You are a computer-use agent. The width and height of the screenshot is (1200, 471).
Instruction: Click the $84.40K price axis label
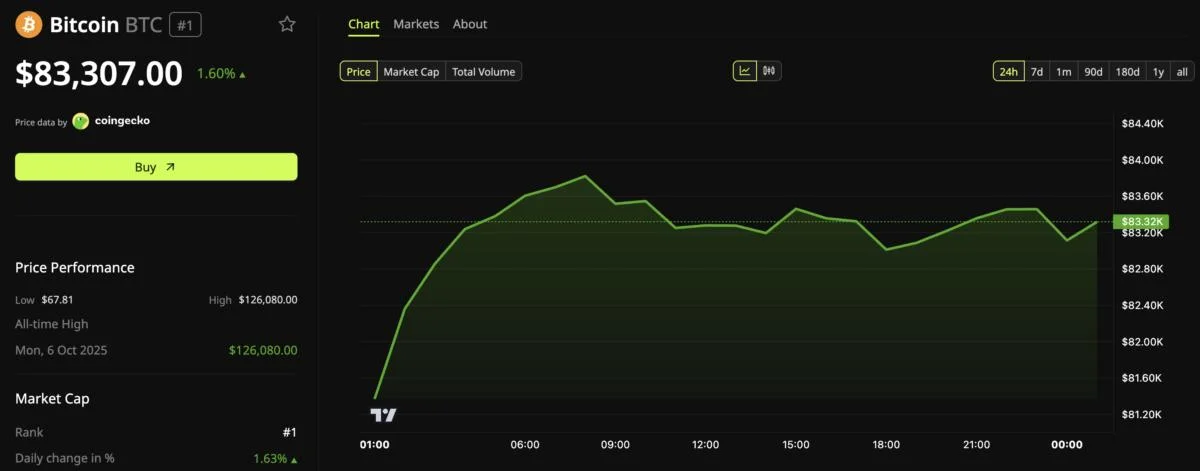1143,124
